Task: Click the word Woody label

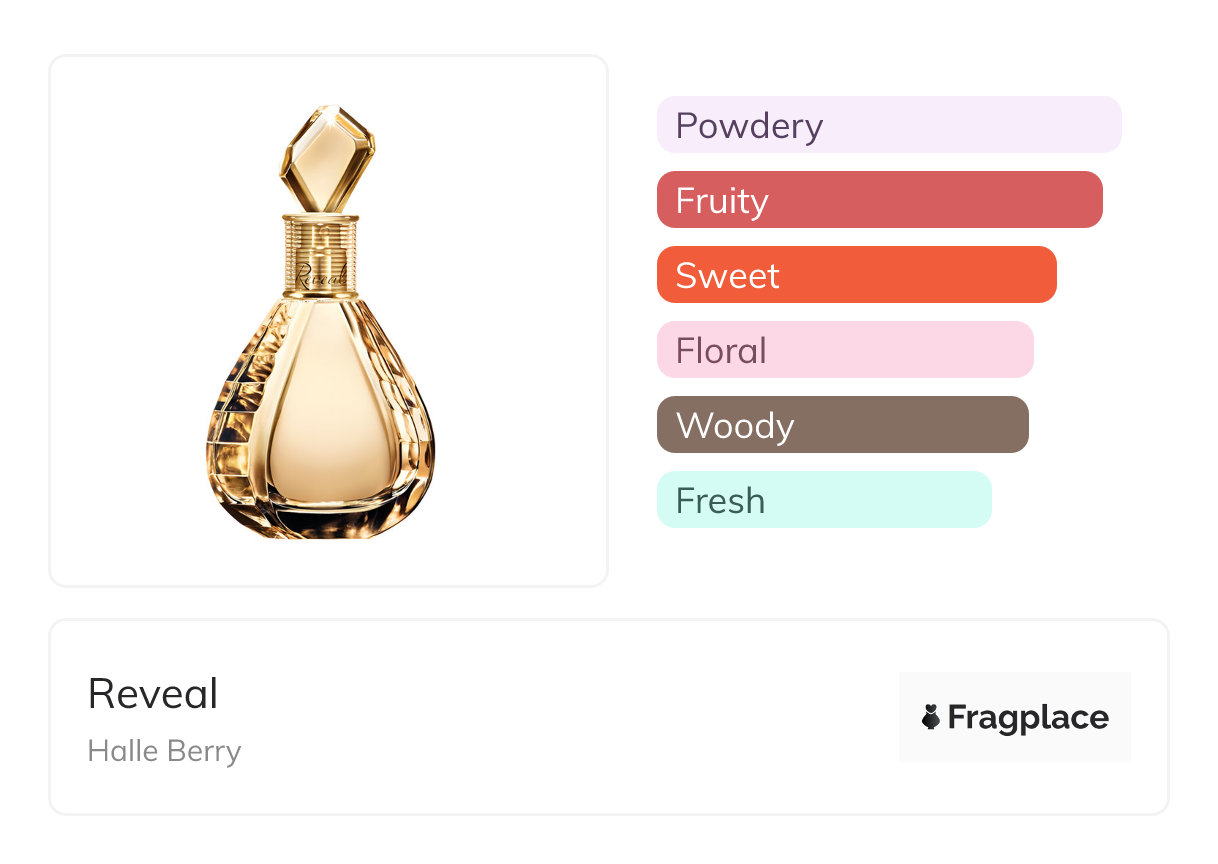Action: (735, 426)
